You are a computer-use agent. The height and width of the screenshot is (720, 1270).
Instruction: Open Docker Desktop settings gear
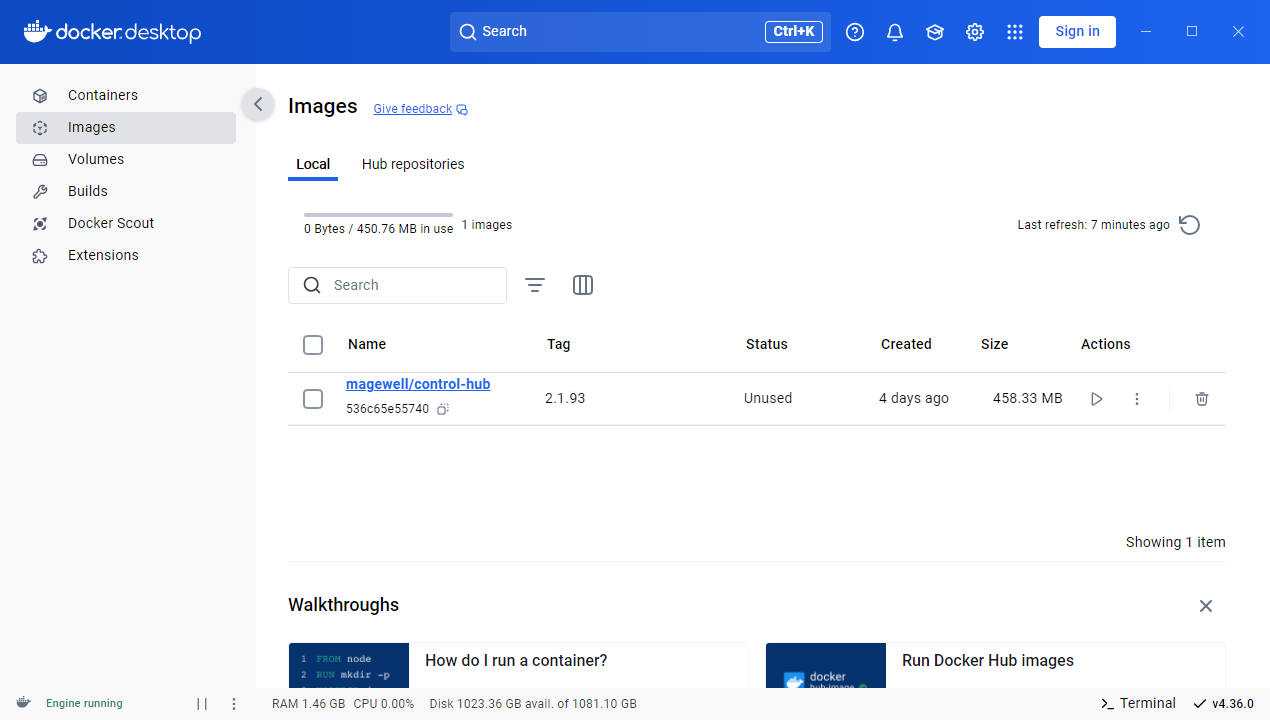(975, 32)
